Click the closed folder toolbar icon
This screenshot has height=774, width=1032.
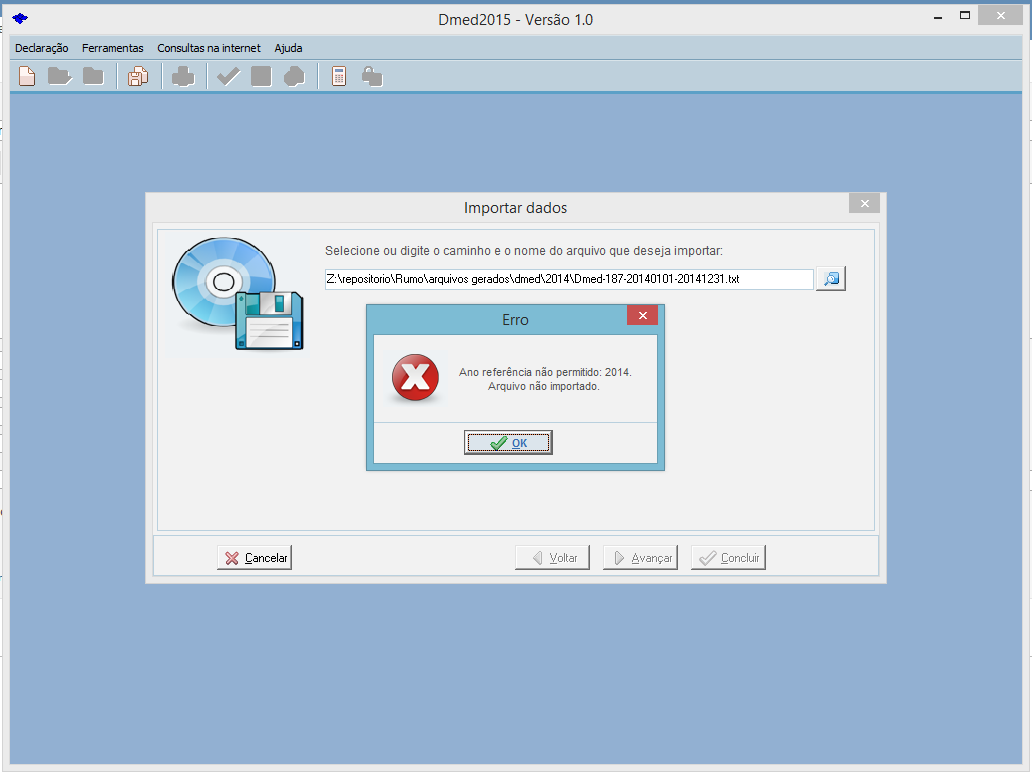pos(93,76)
